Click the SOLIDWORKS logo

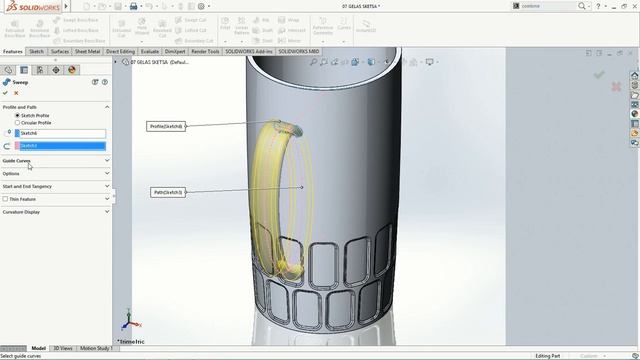33,6
